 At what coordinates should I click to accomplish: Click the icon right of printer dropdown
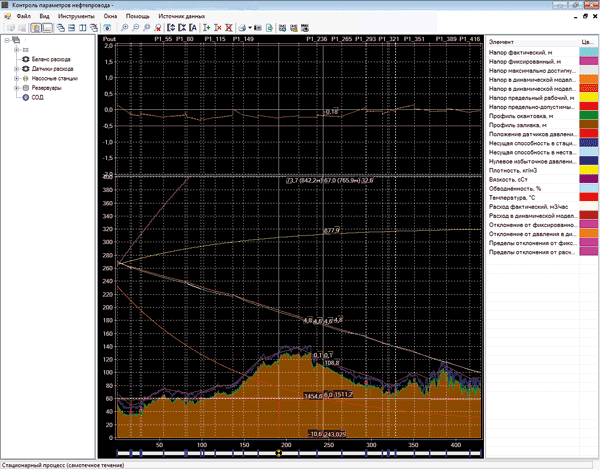point(258,28)
